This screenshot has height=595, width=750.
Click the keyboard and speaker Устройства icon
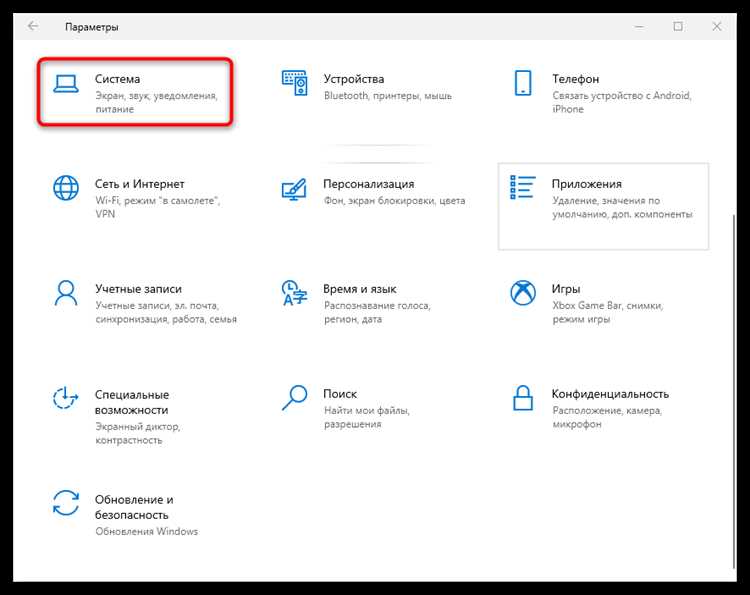pos(294,83)
